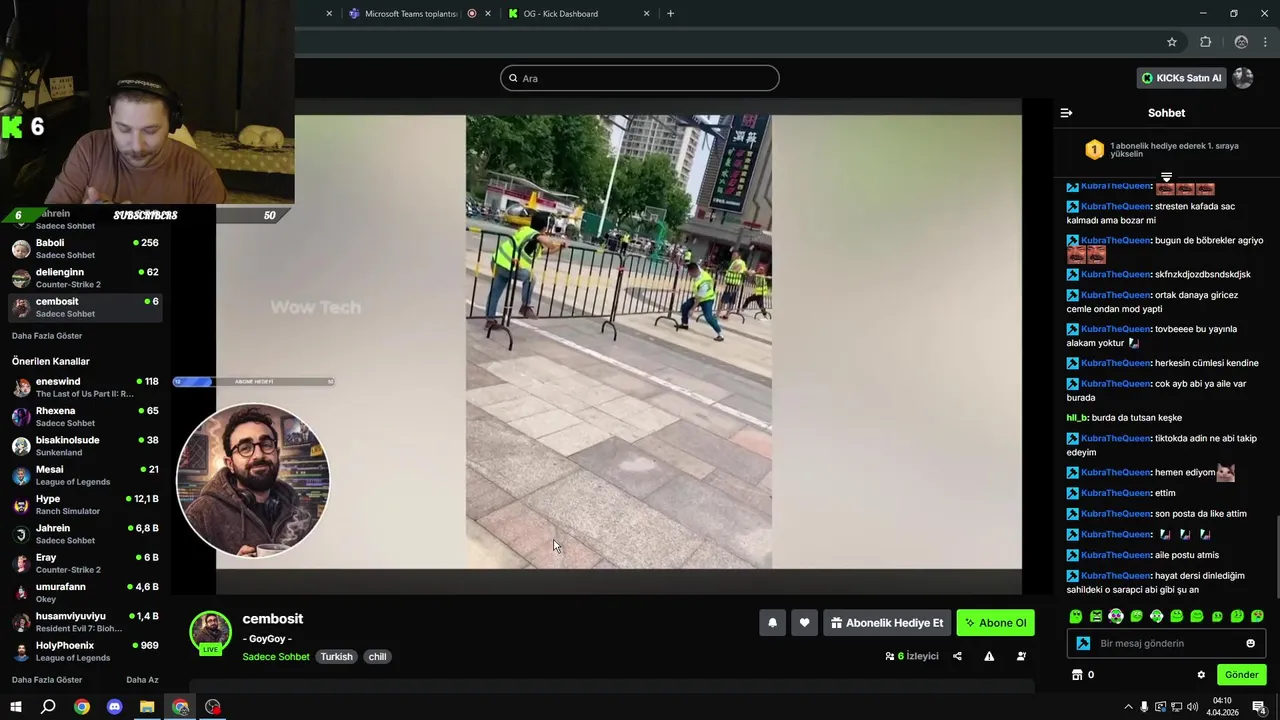Expand recommended channels with lower Daha Fazla Göster

point(47,680)
